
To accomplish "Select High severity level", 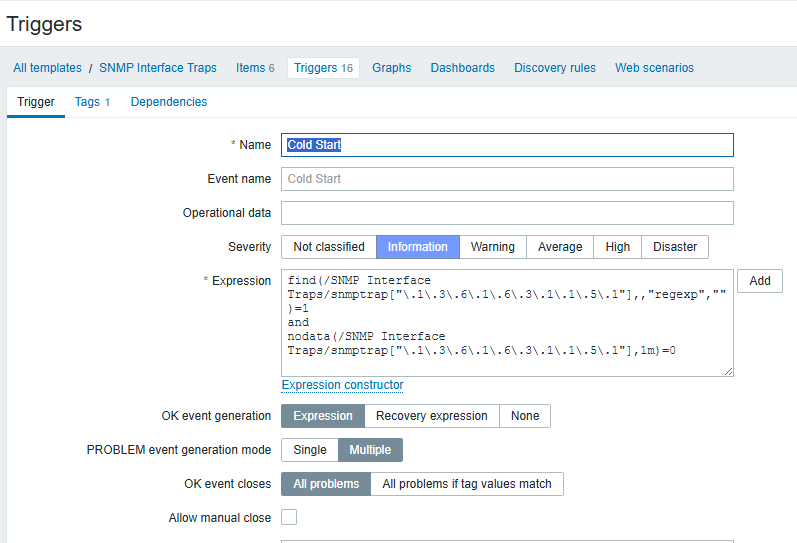I will (x=617, y=247).
